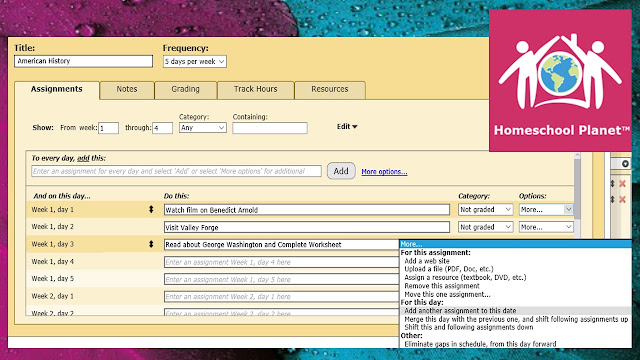The image size is (640, 360).
Task: Click the round dark icon above the red X icons
Action: 625,164
